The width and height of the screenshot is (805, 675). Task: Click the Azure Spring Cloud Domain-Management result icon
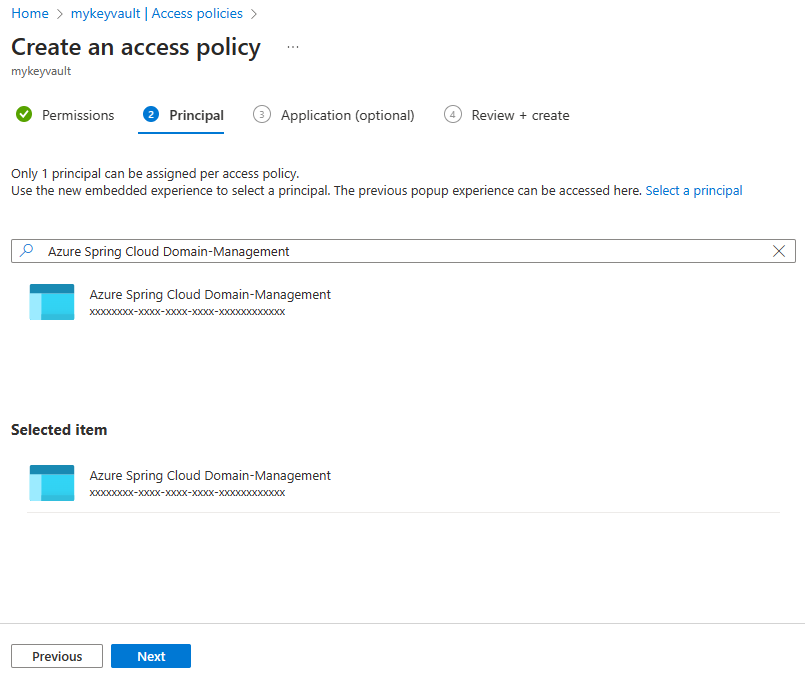(51, 301)
